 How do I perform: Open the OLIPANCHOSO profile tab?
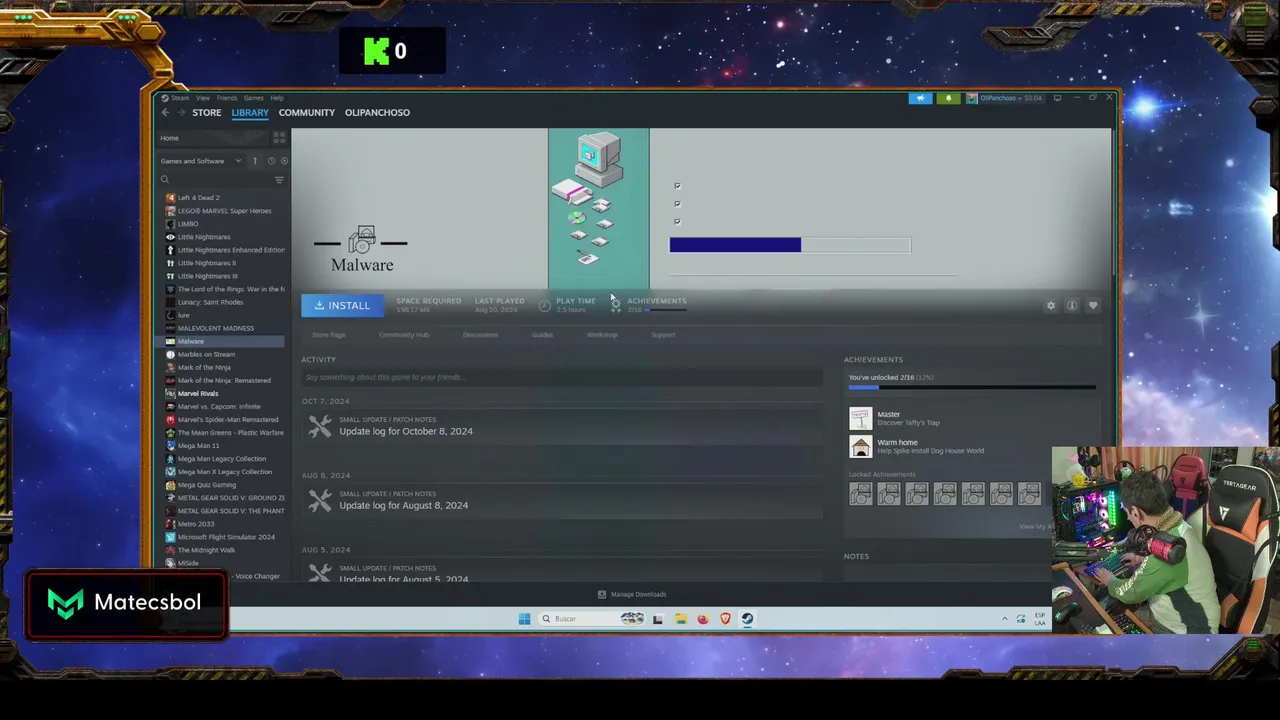coord(377,113)
